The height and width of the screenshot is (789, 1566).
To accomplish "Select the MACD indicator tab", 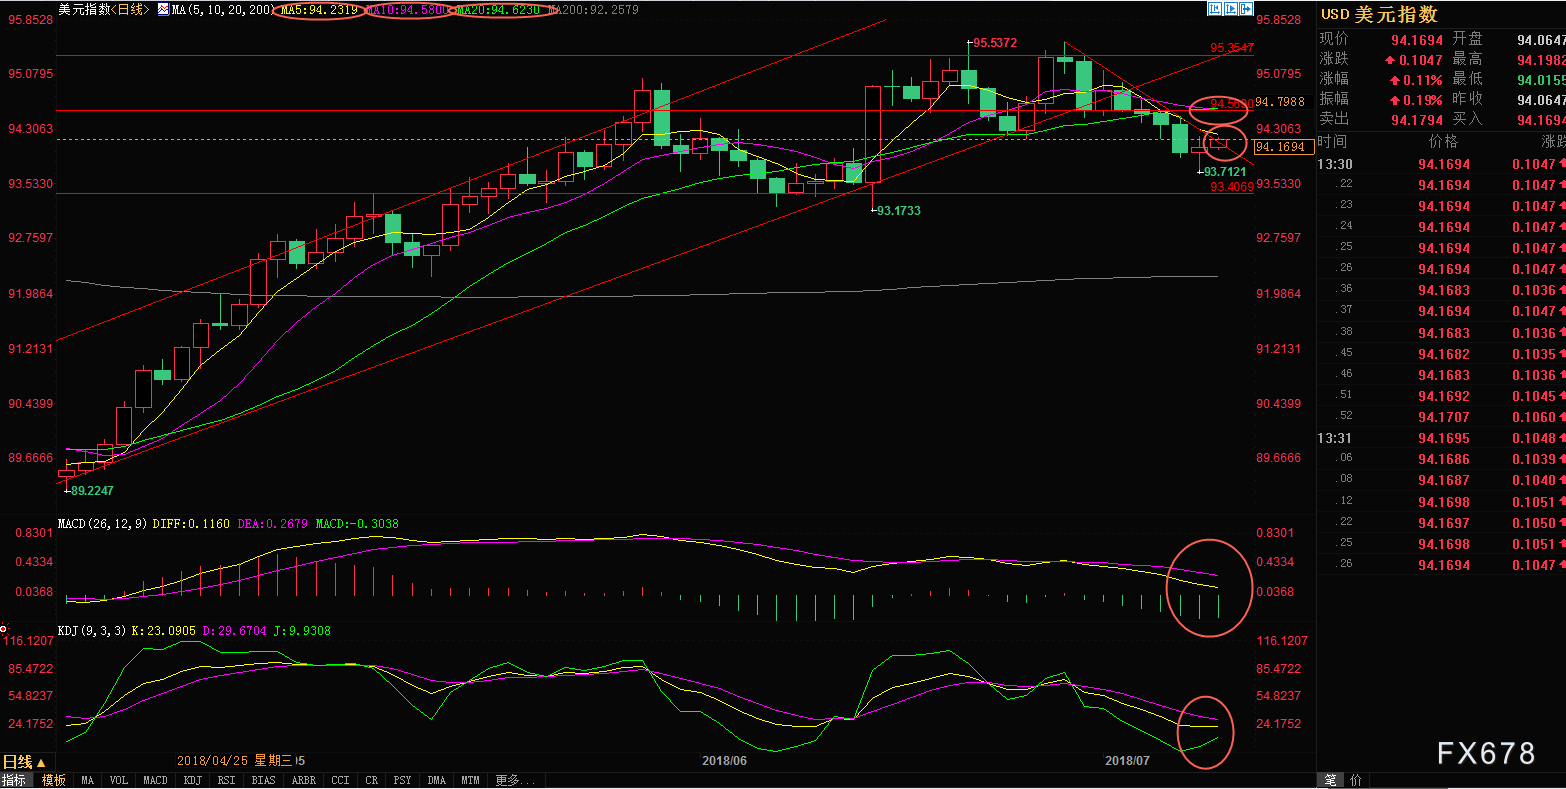I will pyautogui.click(x=155, y=780).
